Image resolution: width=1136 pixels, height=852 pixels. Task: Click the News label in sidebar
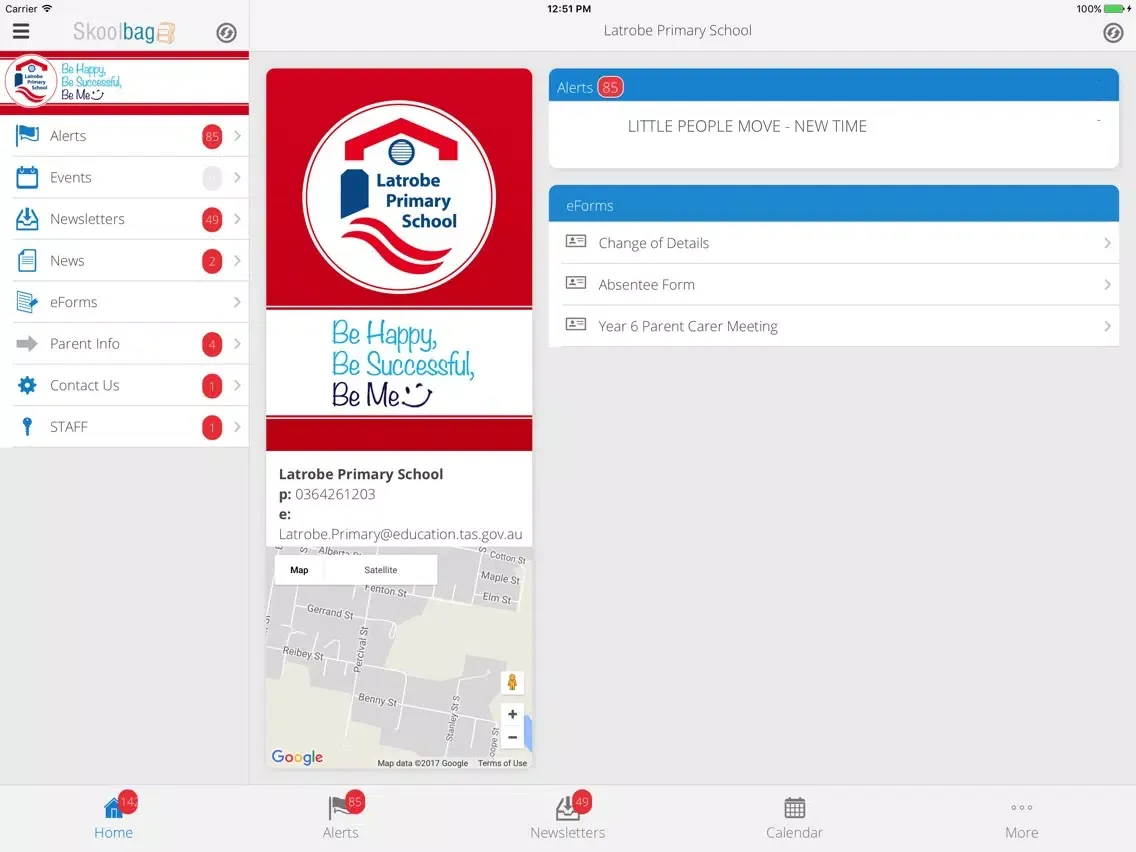click(x=67, y=260)
